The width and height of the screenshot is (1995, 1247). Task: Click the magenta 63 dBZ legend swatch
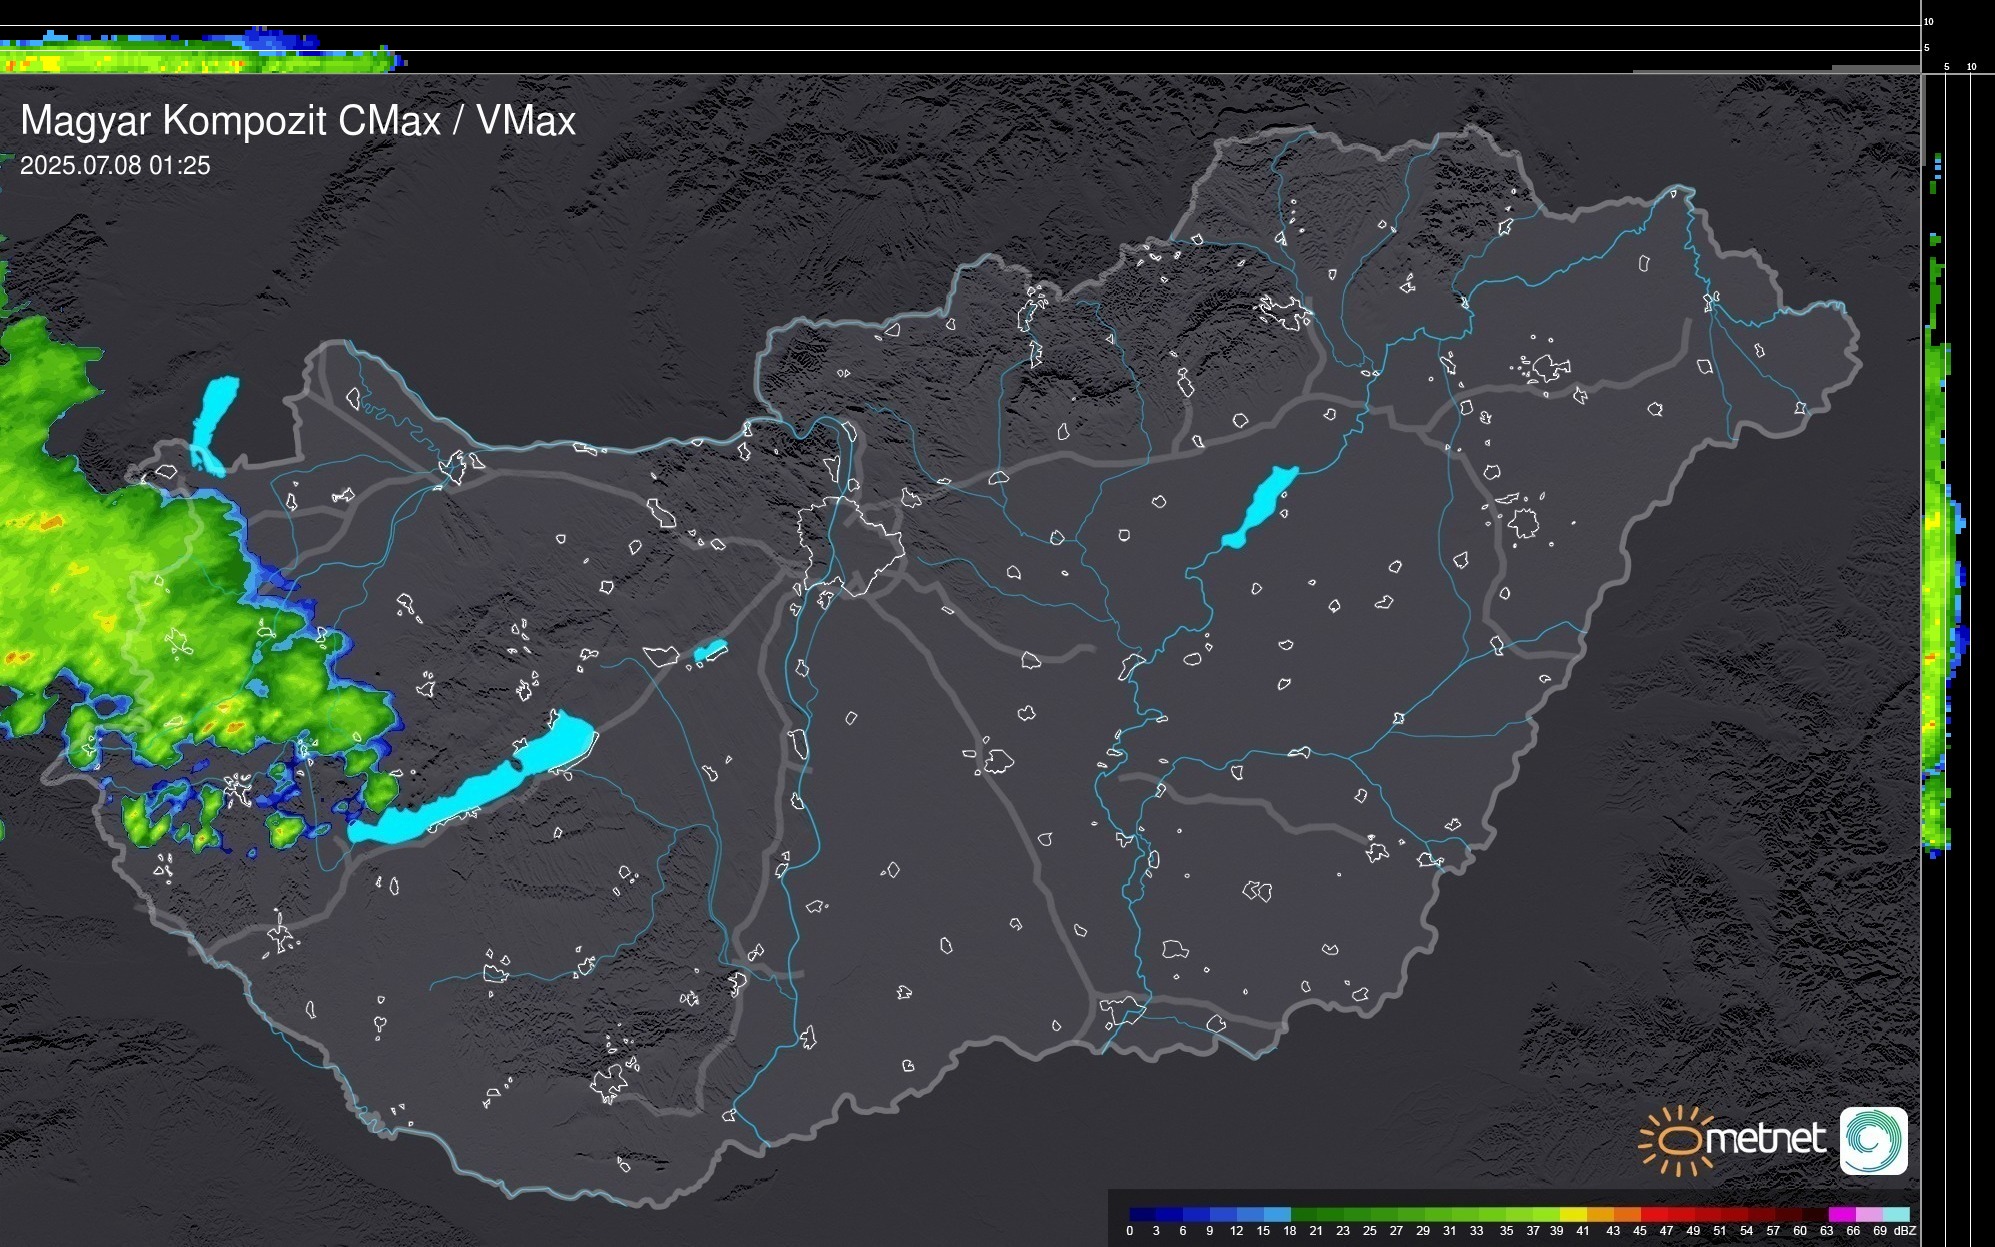[1840, 1214]
